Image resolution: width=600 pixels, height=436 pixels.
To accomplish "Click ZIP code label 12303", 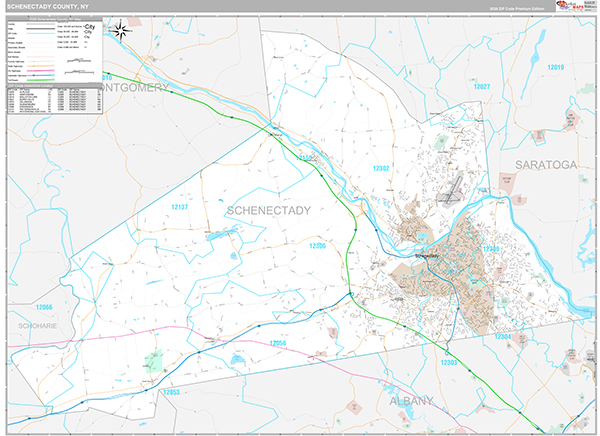I will click(x=448, y=362).
